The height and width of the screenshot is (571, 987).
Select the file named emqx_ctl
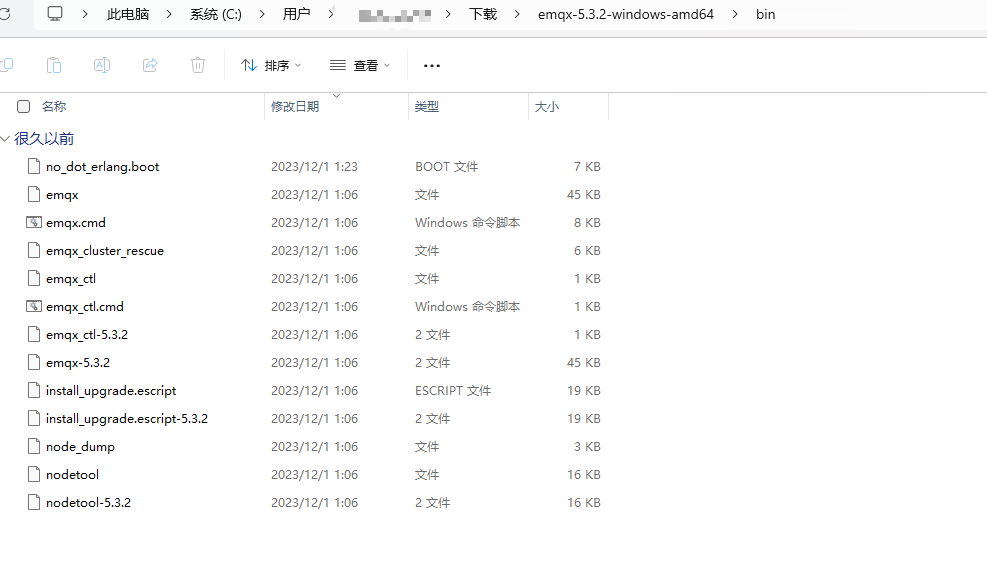pos(70,279)
